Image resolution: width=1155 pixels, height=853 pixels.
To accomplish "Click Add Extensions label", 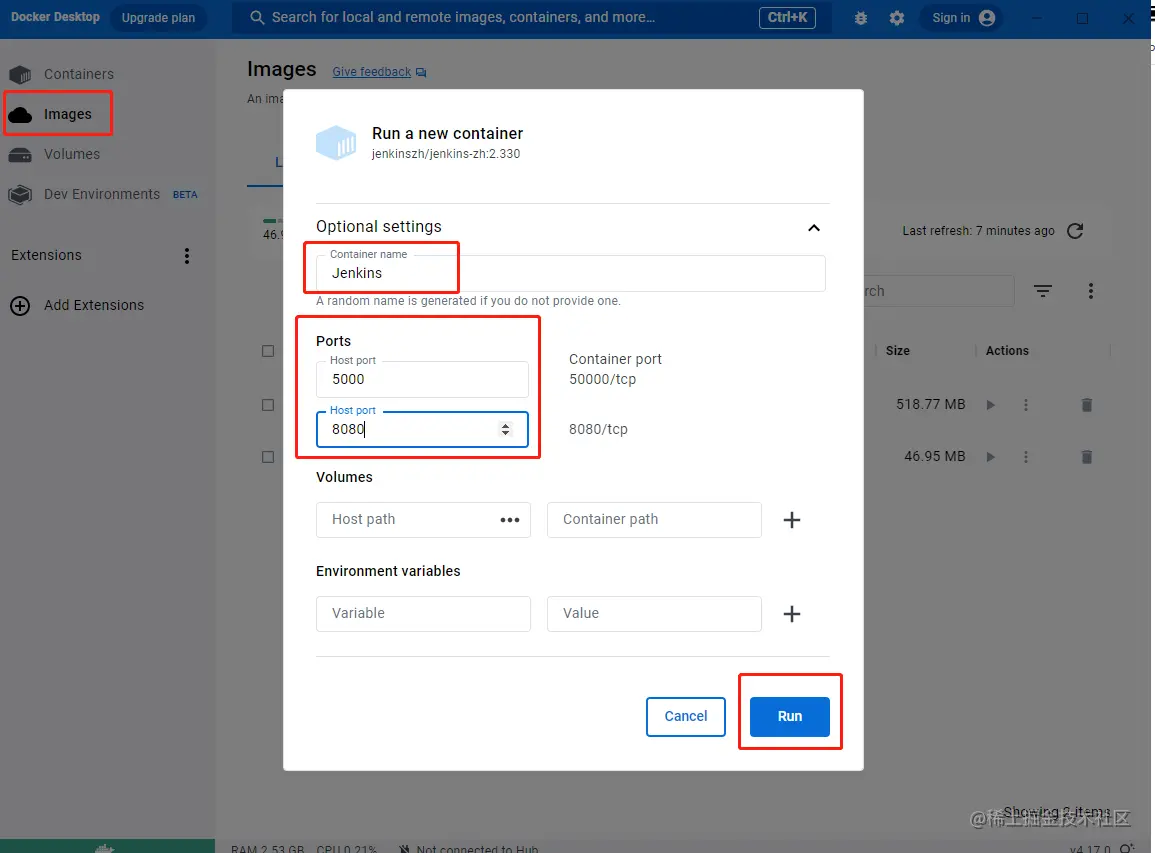I will click(94, 305).
